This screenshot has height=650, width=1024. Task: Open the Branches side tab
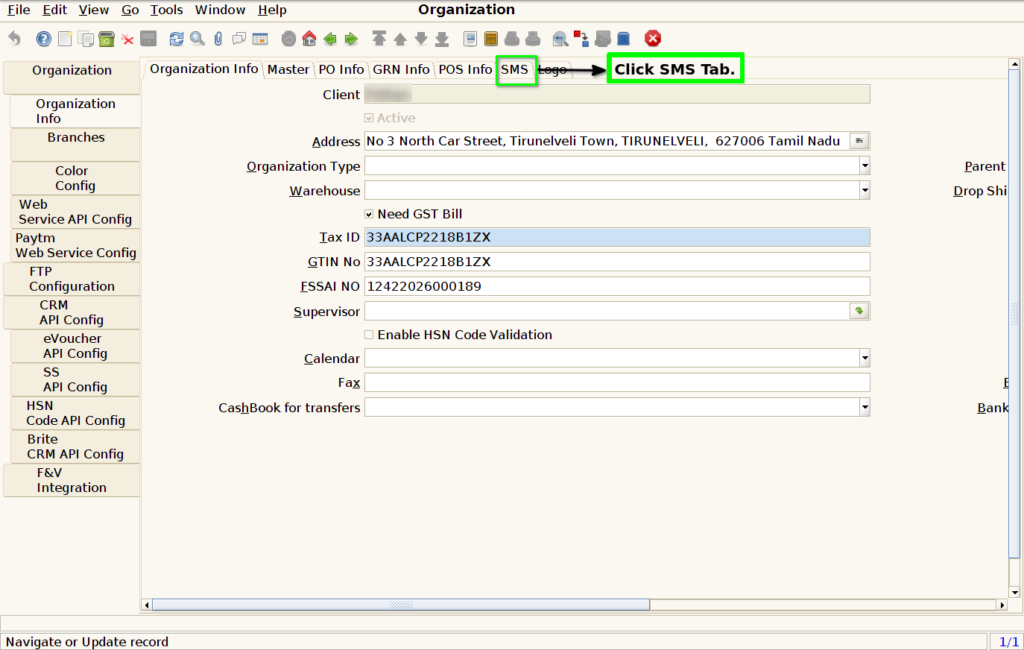(76, 144)
